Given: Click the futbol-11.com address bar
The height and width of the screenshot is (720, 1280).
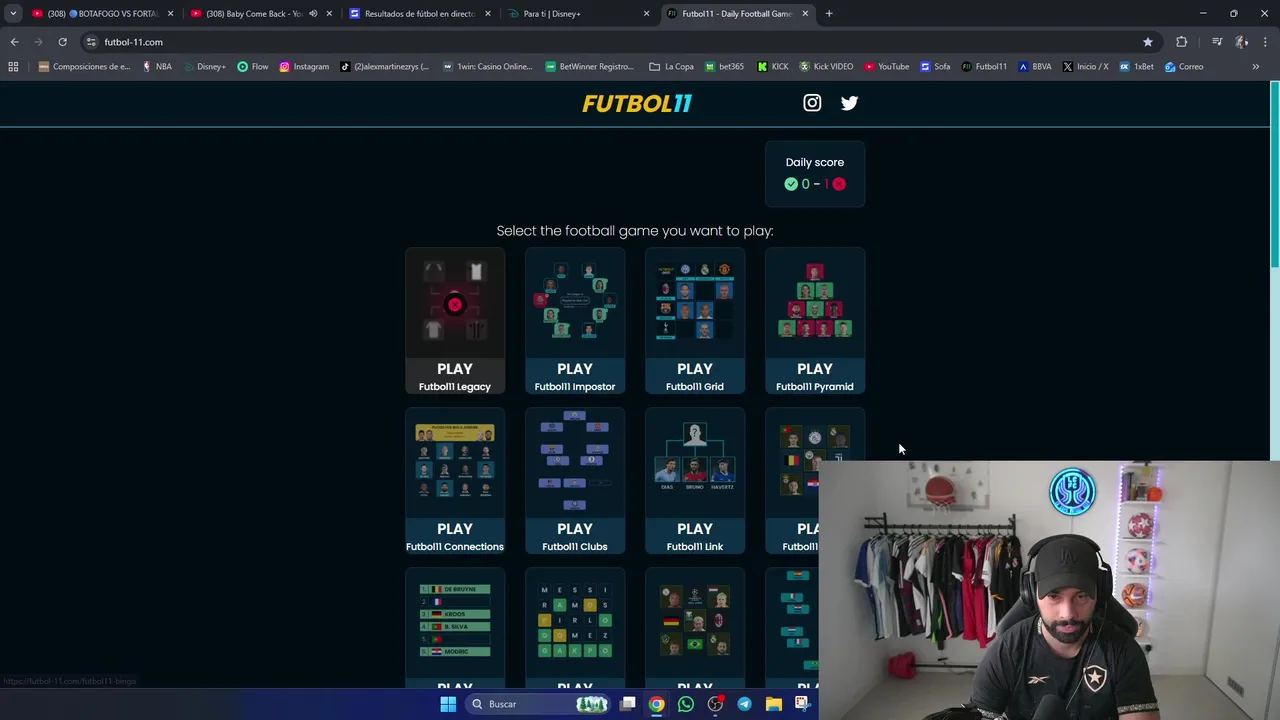Looking at the screenshot, I should point(620,42).
